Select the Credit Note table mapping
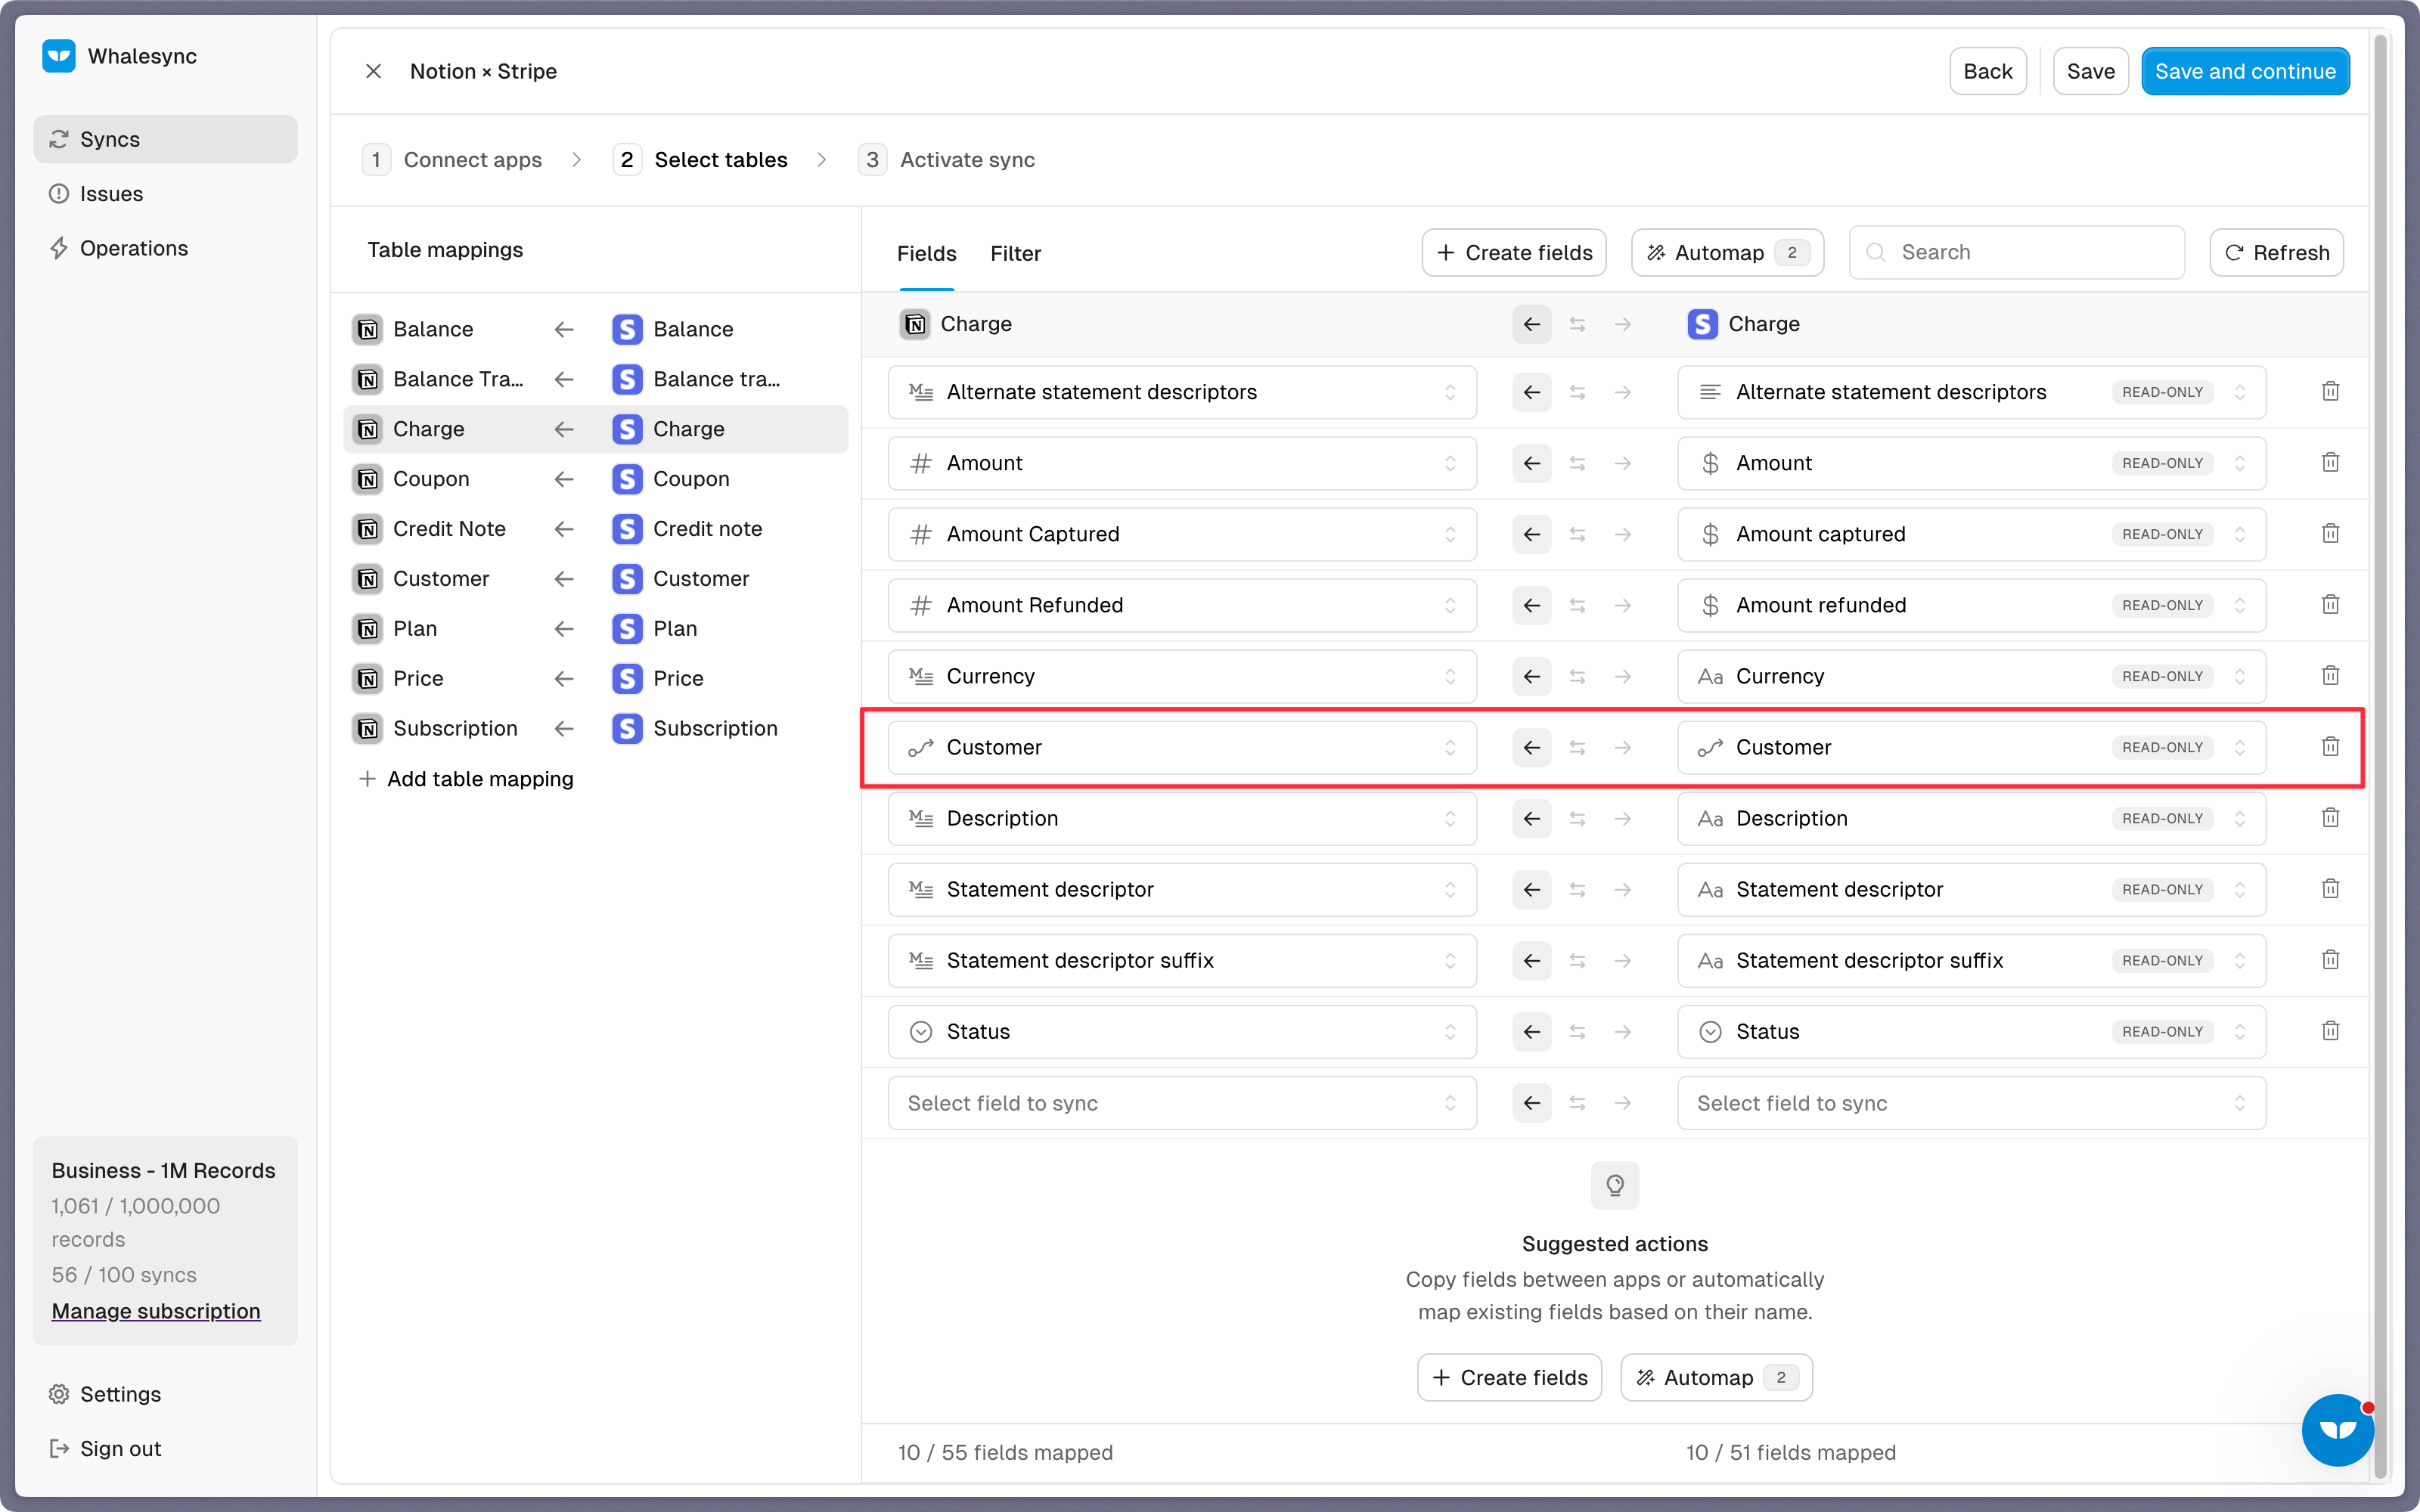Image resolution: width=2420 pixels, height=1512 pixels. 596,529
